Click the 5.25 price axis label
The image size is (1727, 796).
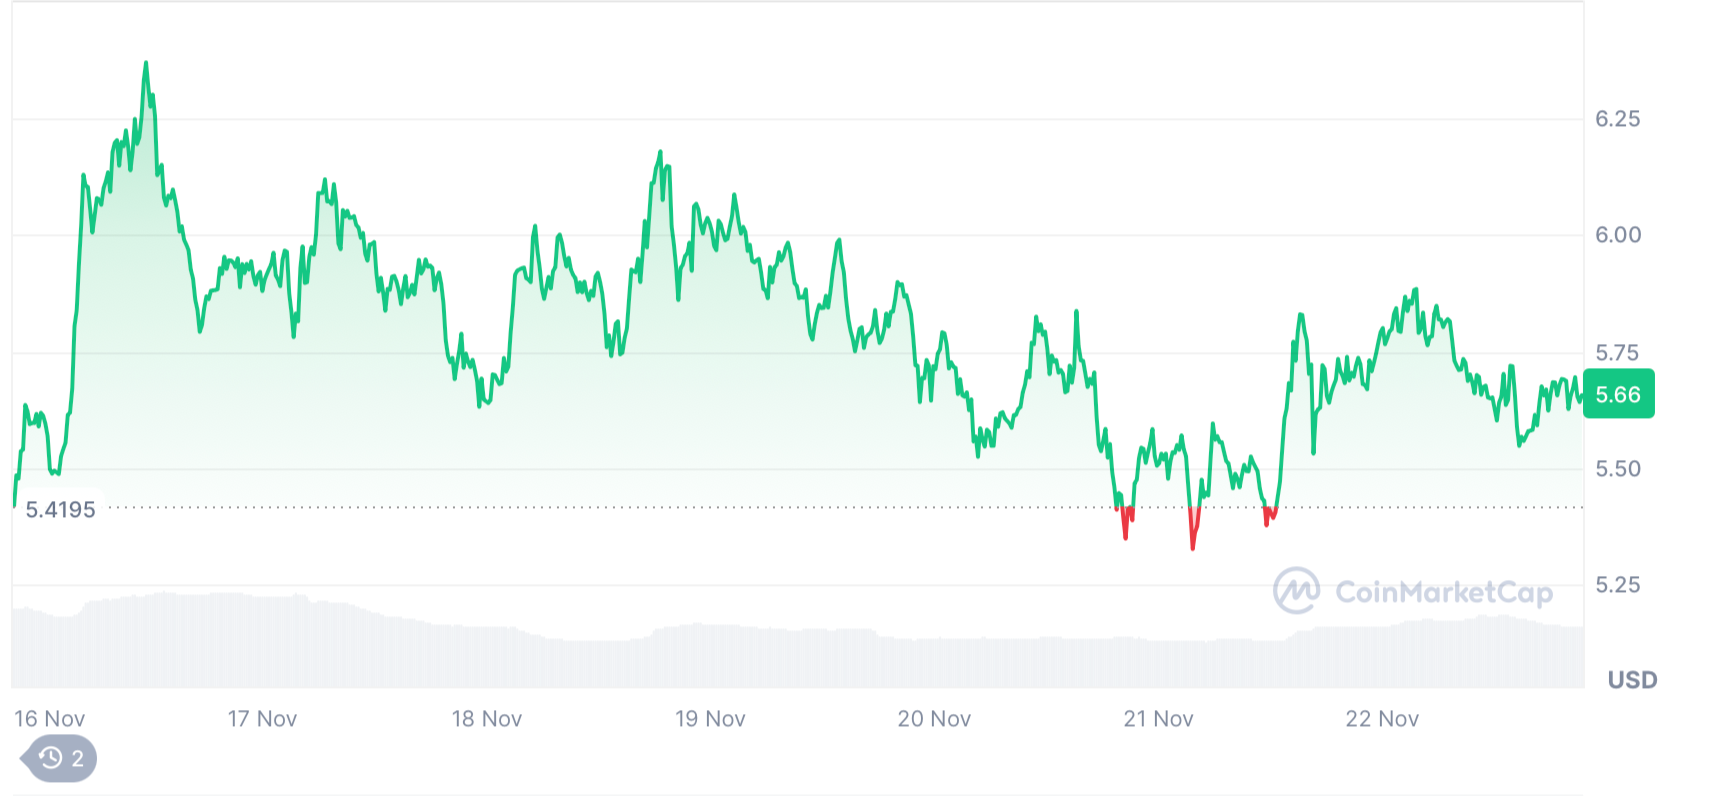click(1617, 585)
